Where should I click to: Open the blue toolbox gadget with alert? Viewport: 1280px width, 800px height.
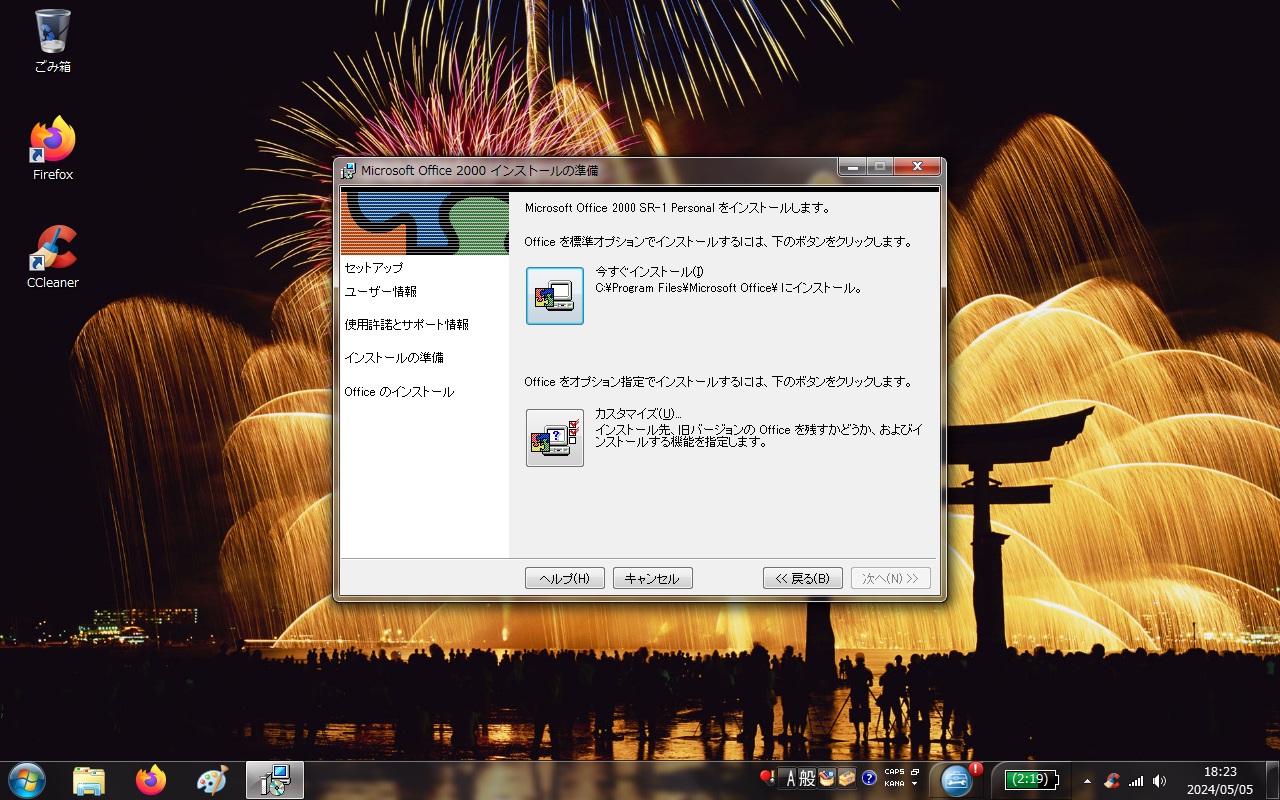point(958,780)
